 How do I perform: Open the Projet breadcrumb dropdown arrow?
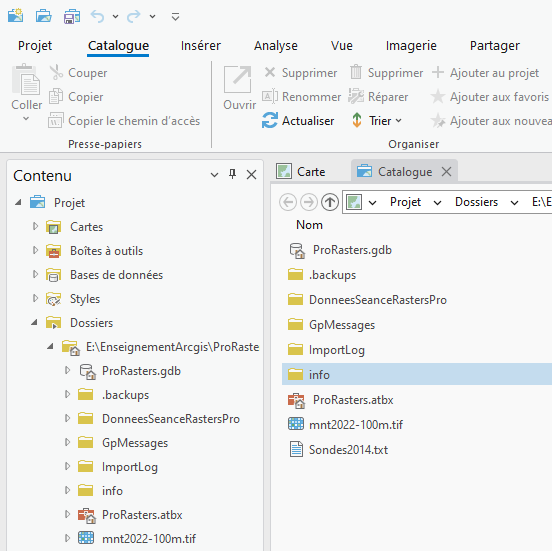[437, 203]
